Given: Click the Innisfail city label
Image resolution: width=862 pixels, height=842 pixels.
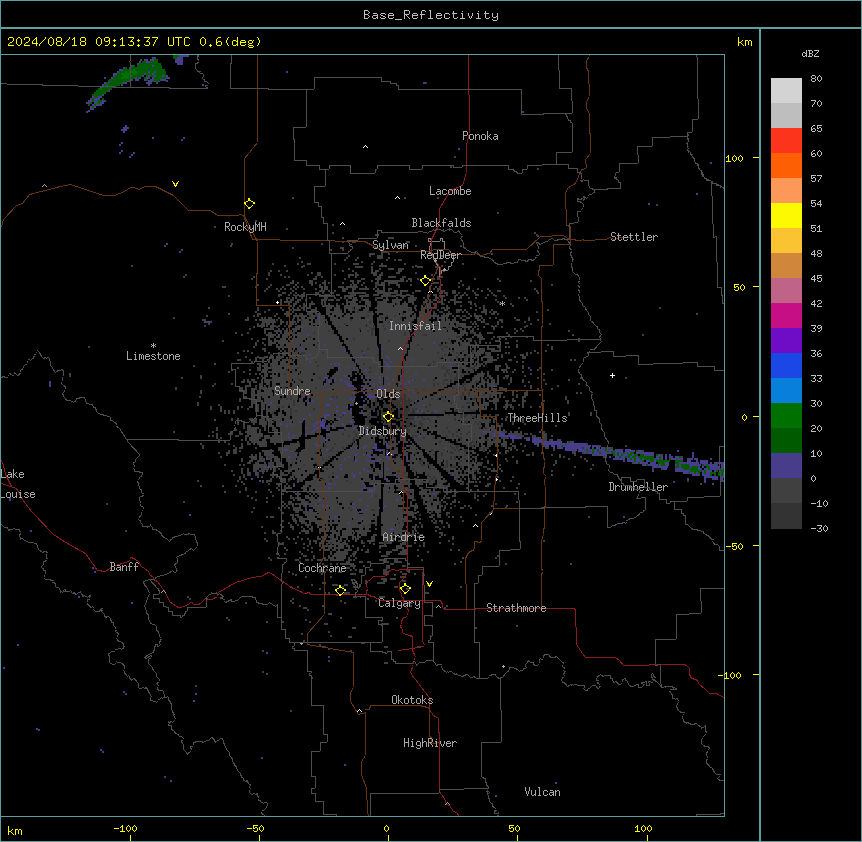Looking at the screenshot, I should tap(415, 326).
